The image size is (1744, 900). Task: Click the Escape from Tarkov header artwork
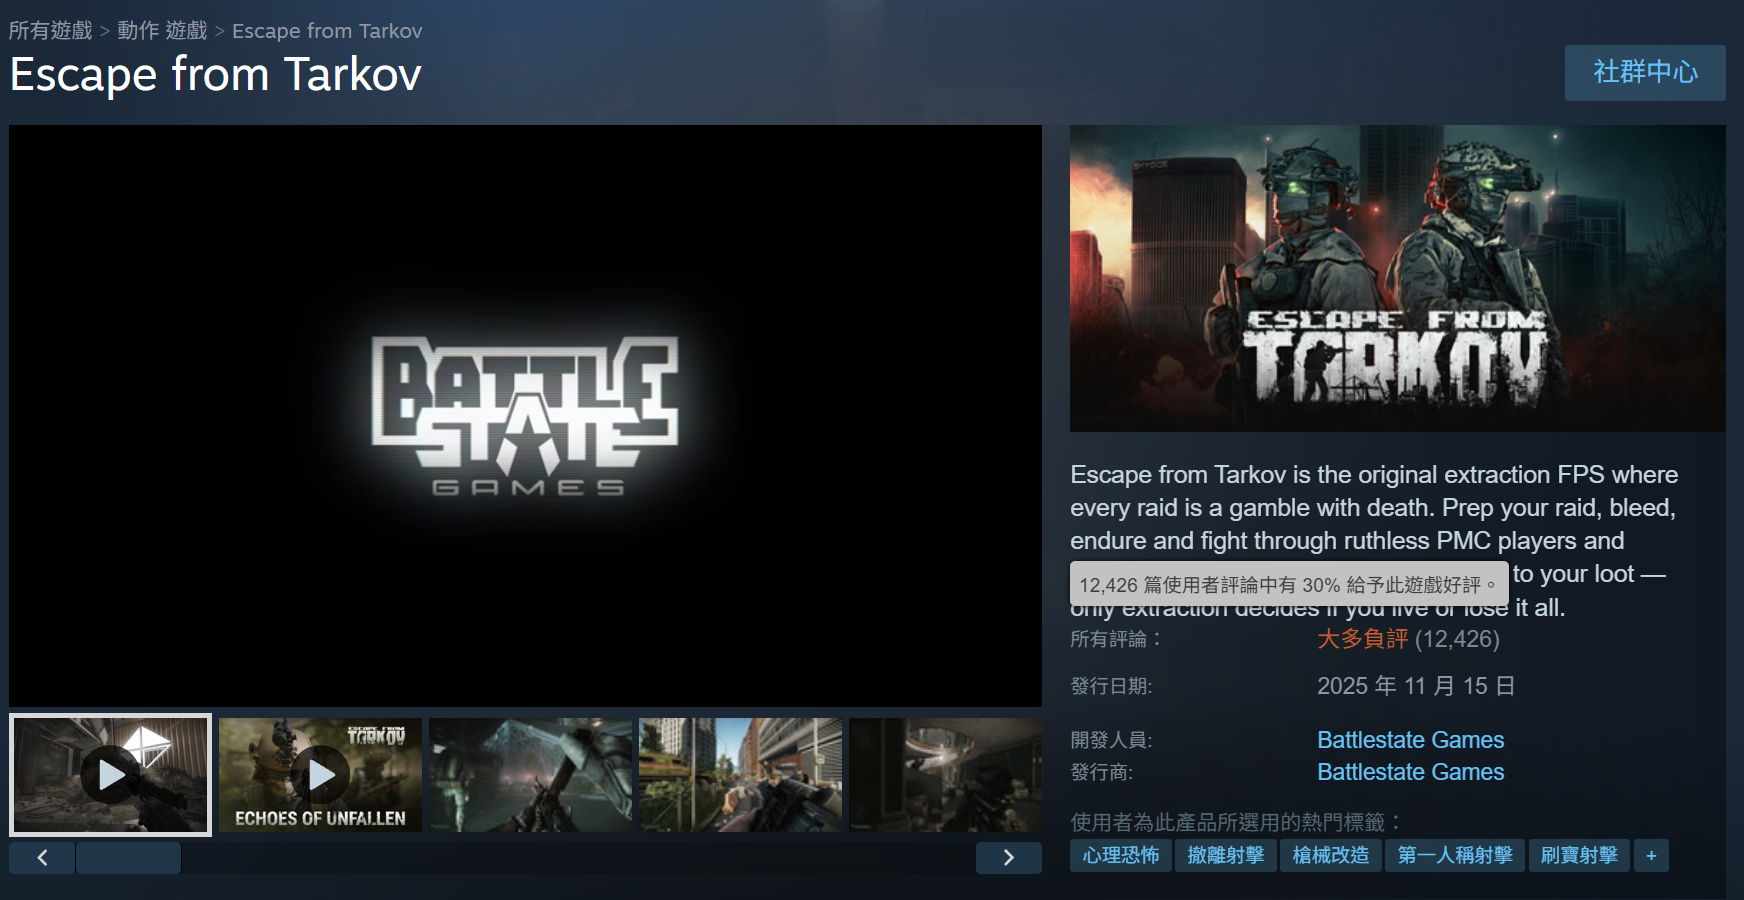coord(1397,278)
